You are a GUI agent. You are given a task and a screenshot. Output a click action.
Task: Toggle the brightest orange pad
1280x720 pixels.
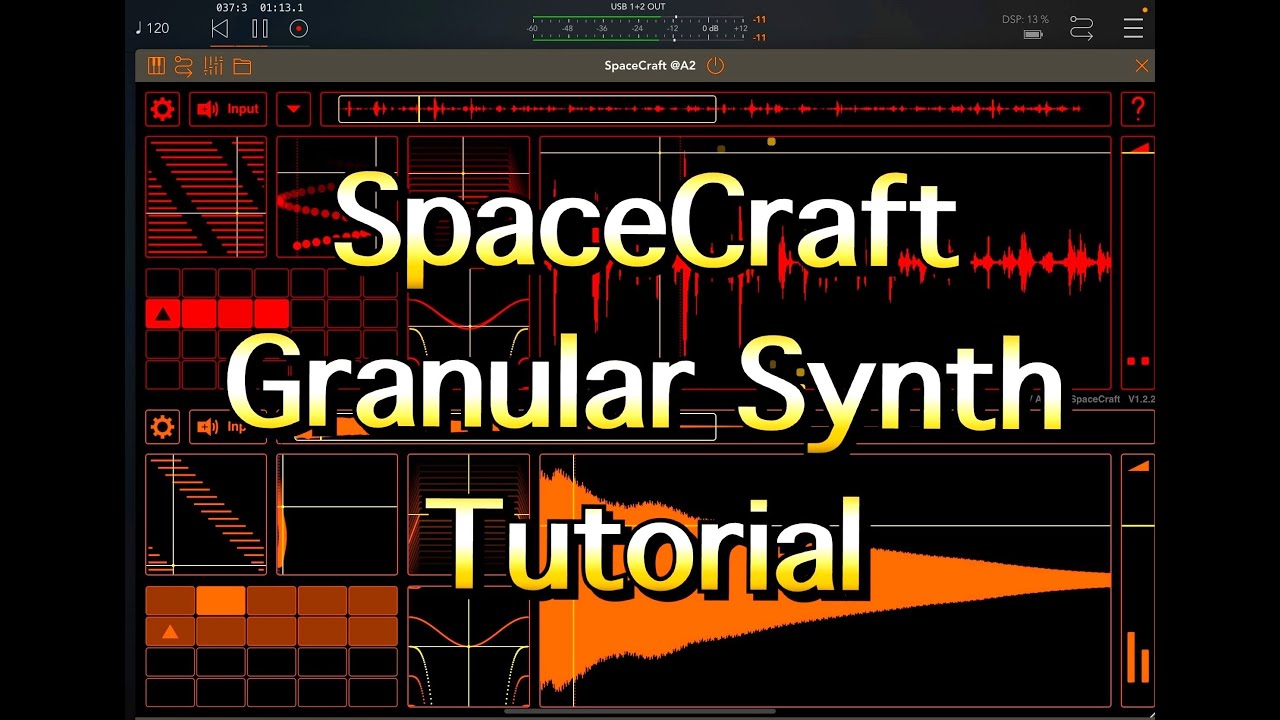pyautogui.click(x=221, y=601)
